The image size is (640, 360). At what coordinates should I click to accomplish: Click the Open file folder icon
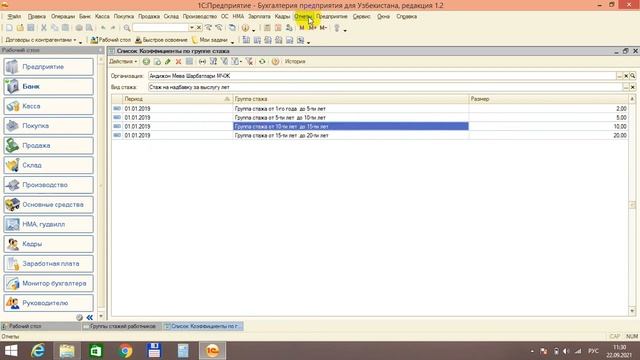(x=20, y=28)
